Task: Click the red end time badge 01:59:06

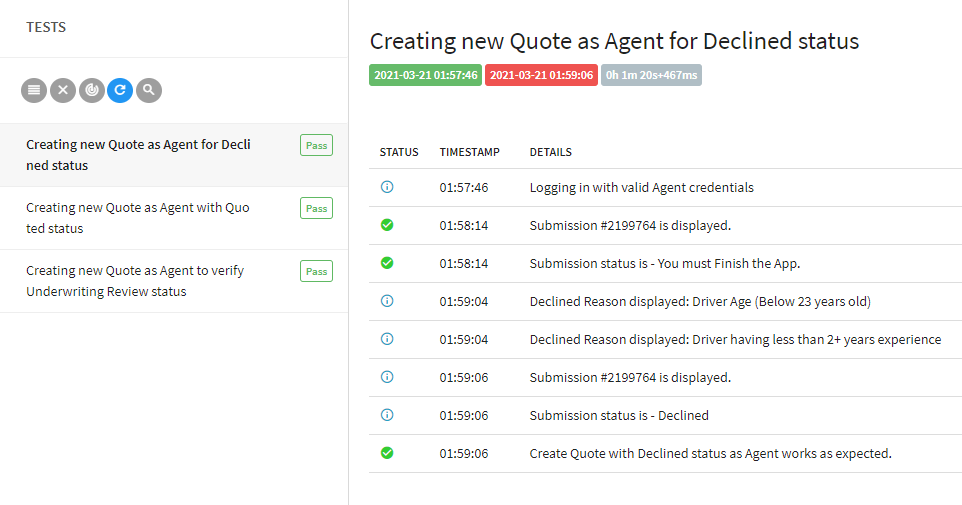Action: (x=541, y=75)
